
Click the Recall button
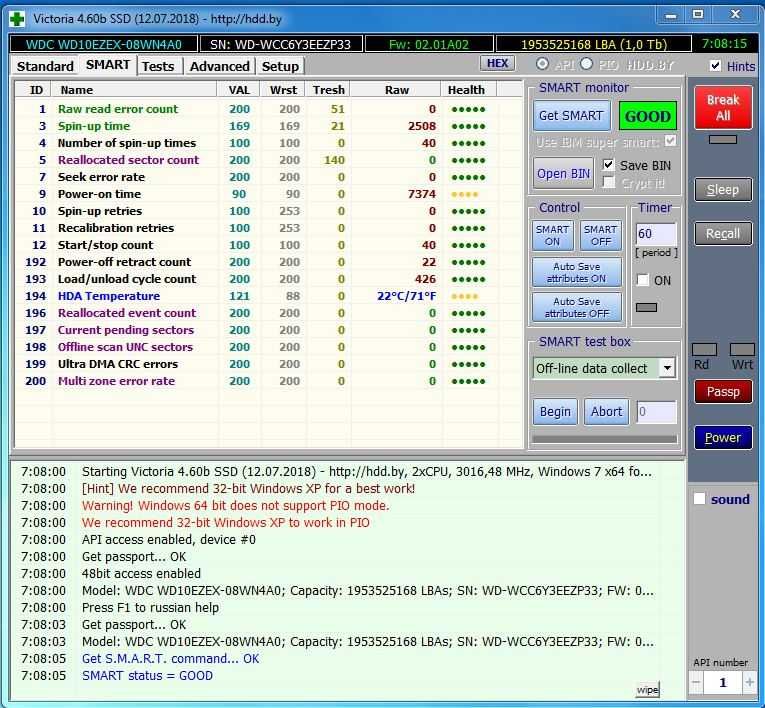(723, 234)
